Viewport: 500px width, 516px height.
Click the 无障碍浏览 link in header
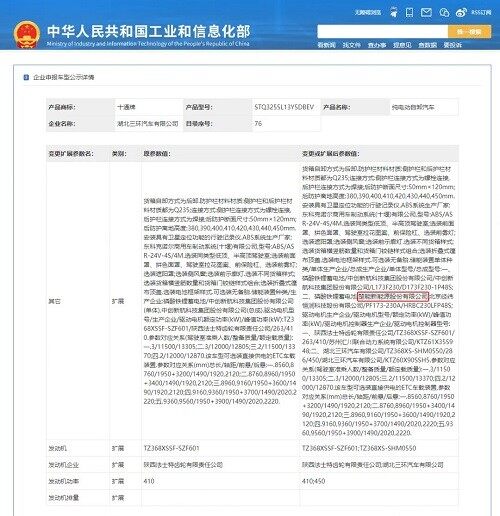[368, 13]
